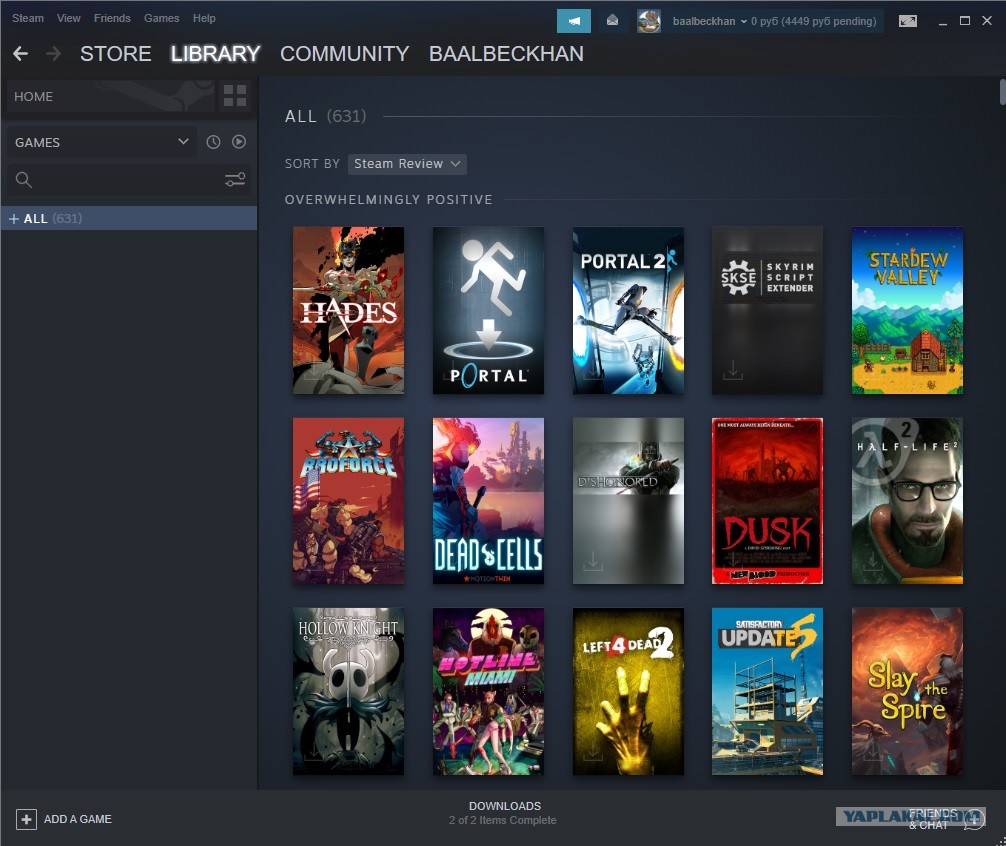Viewport: 1006px width, 846px height.
Task: Select the Portal 2 game cover
Action: [x=628, y=310]
